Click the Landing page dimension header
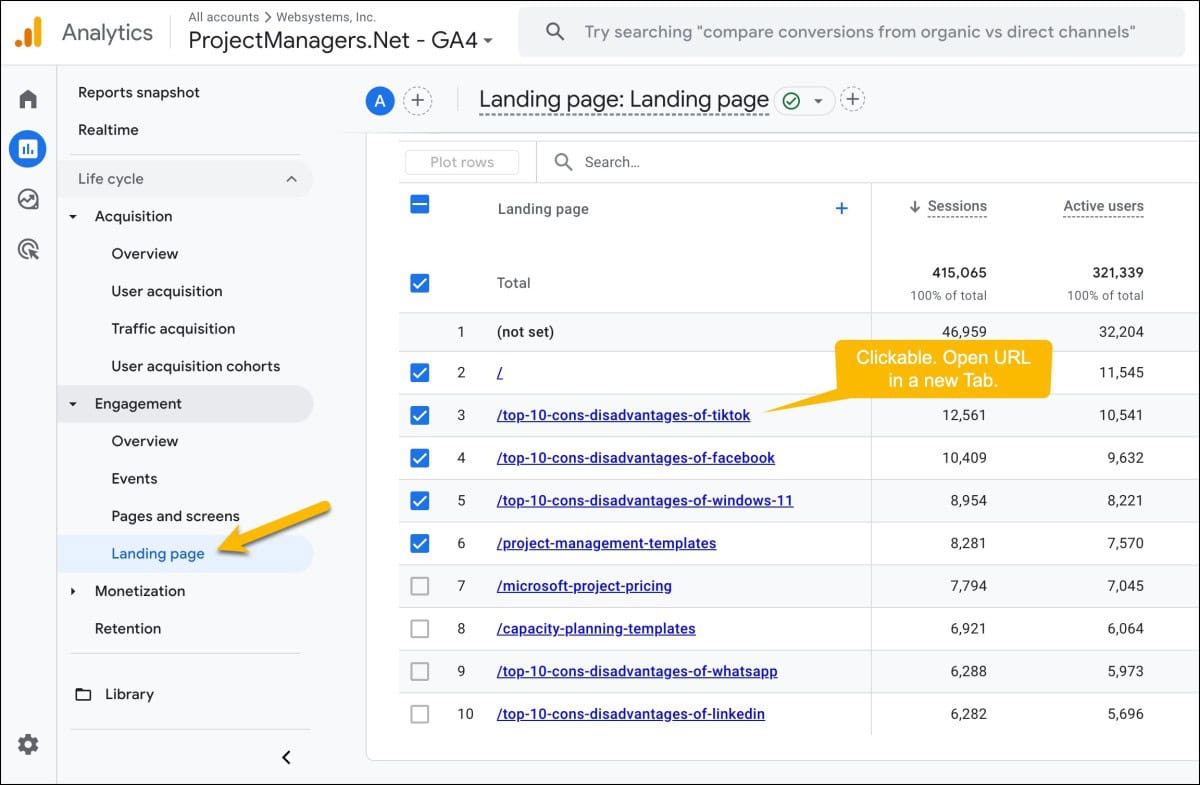Image resolution: width=1200 pixels, height=785 pixels. pyautogui.click(x=543, y=209)
